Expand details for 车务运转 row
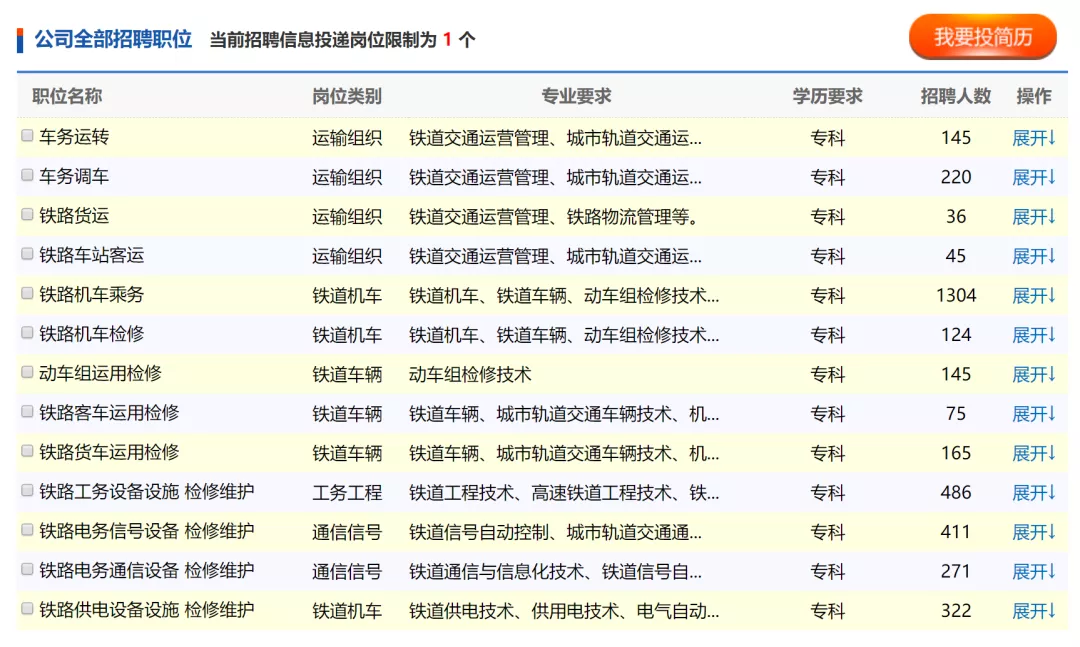1080x647 pixels. (x=1034, y=138)
